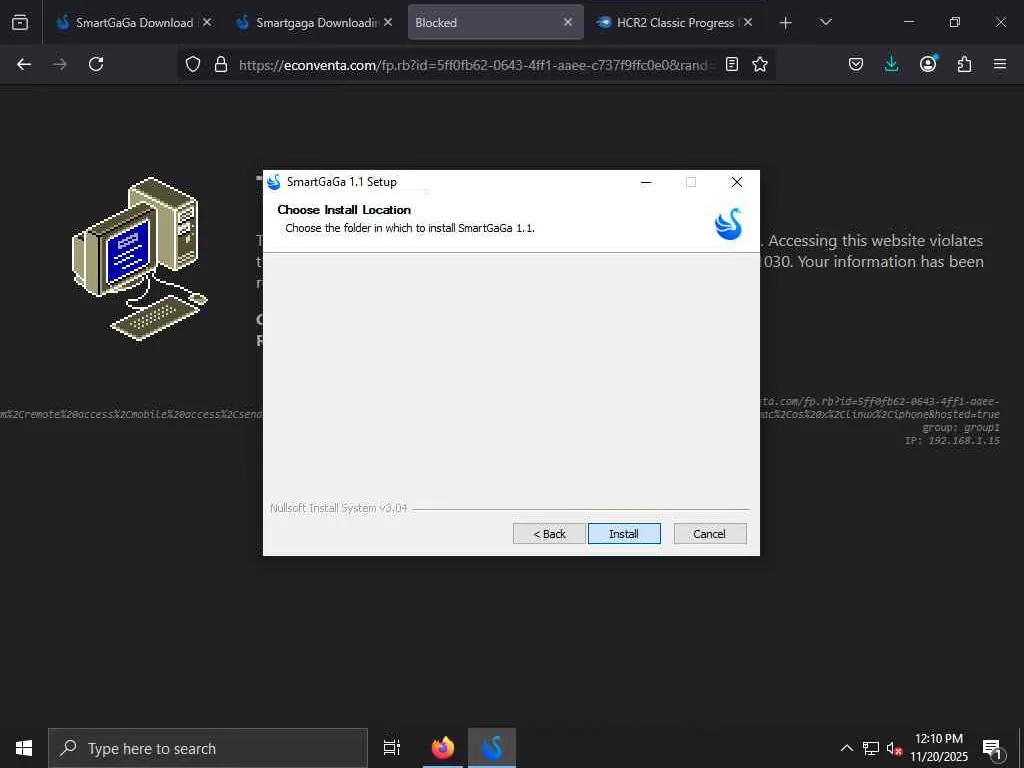
Task: Open the clock and date flyout
Action: coord(939,748)
